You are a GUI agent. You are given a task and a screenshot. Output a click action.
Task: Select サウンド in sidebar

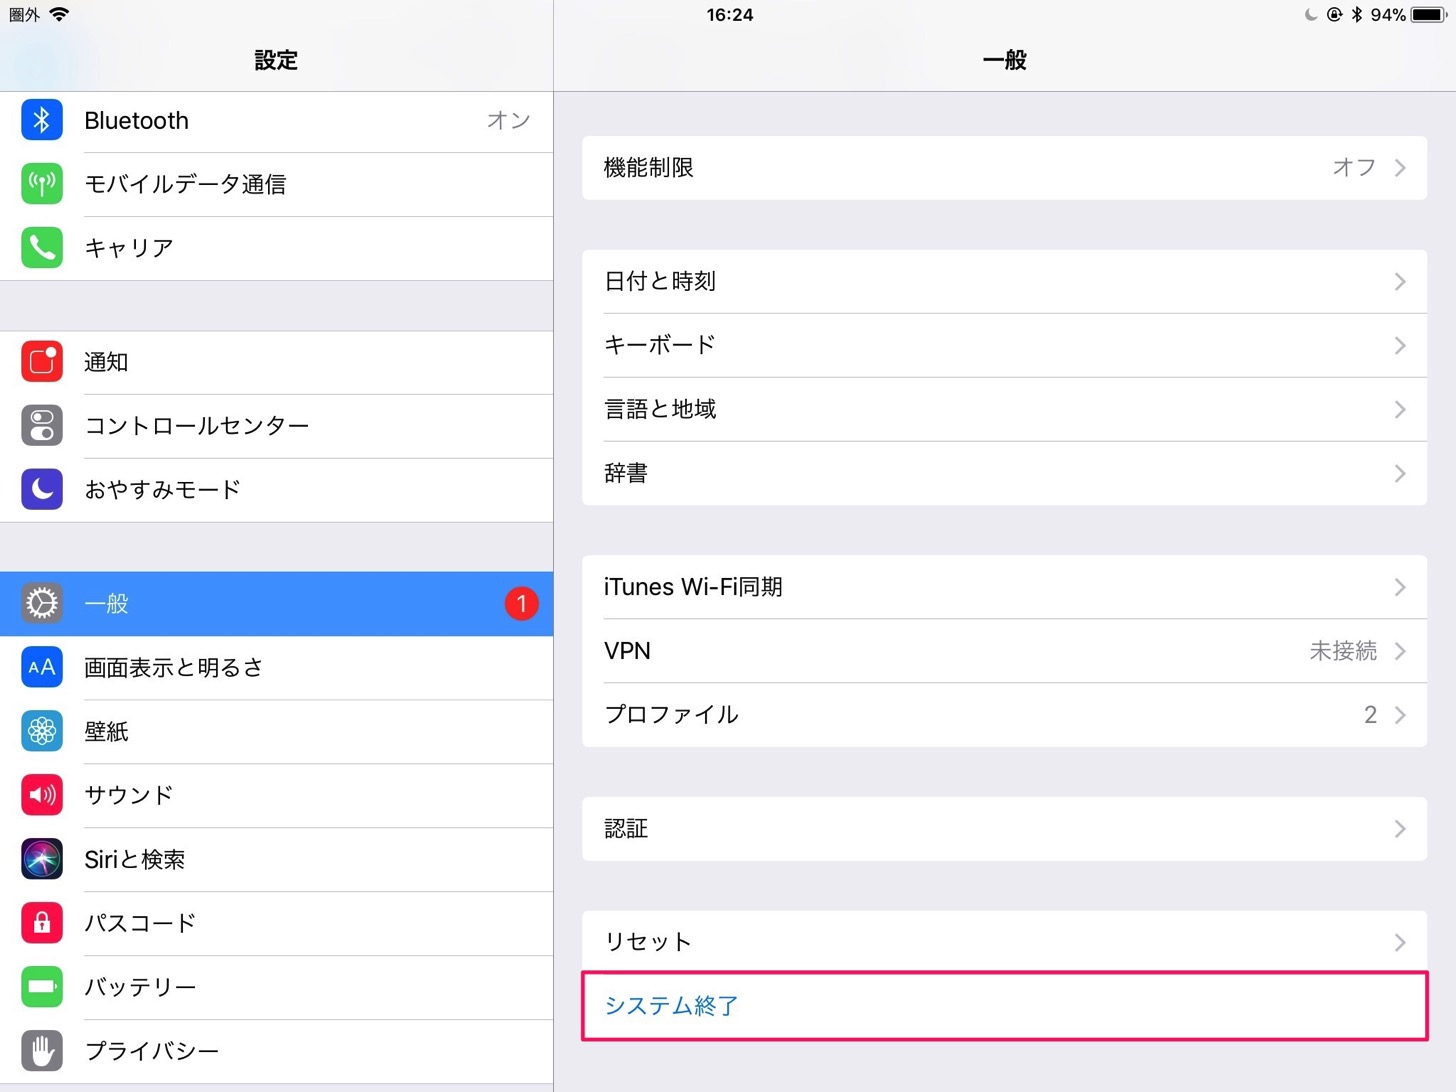276,795
